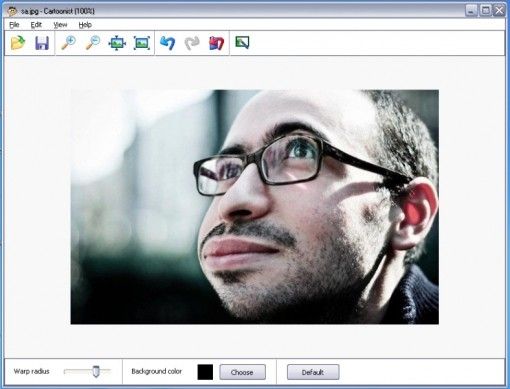Zoom out with the minus magnifier
The height and width of the screenshot is (389, 510).
(x=93, y=43)
